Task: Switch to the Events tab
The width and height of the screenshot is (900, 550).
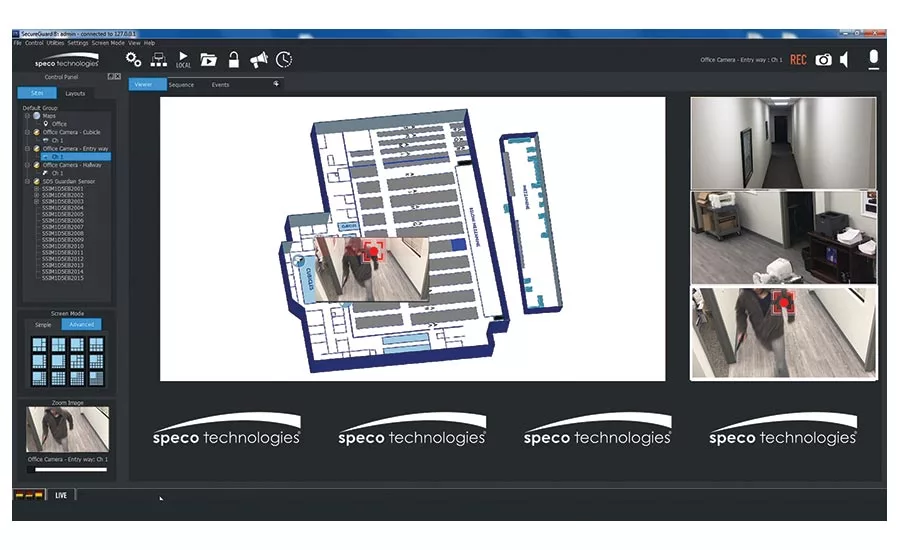Action: 220,85
